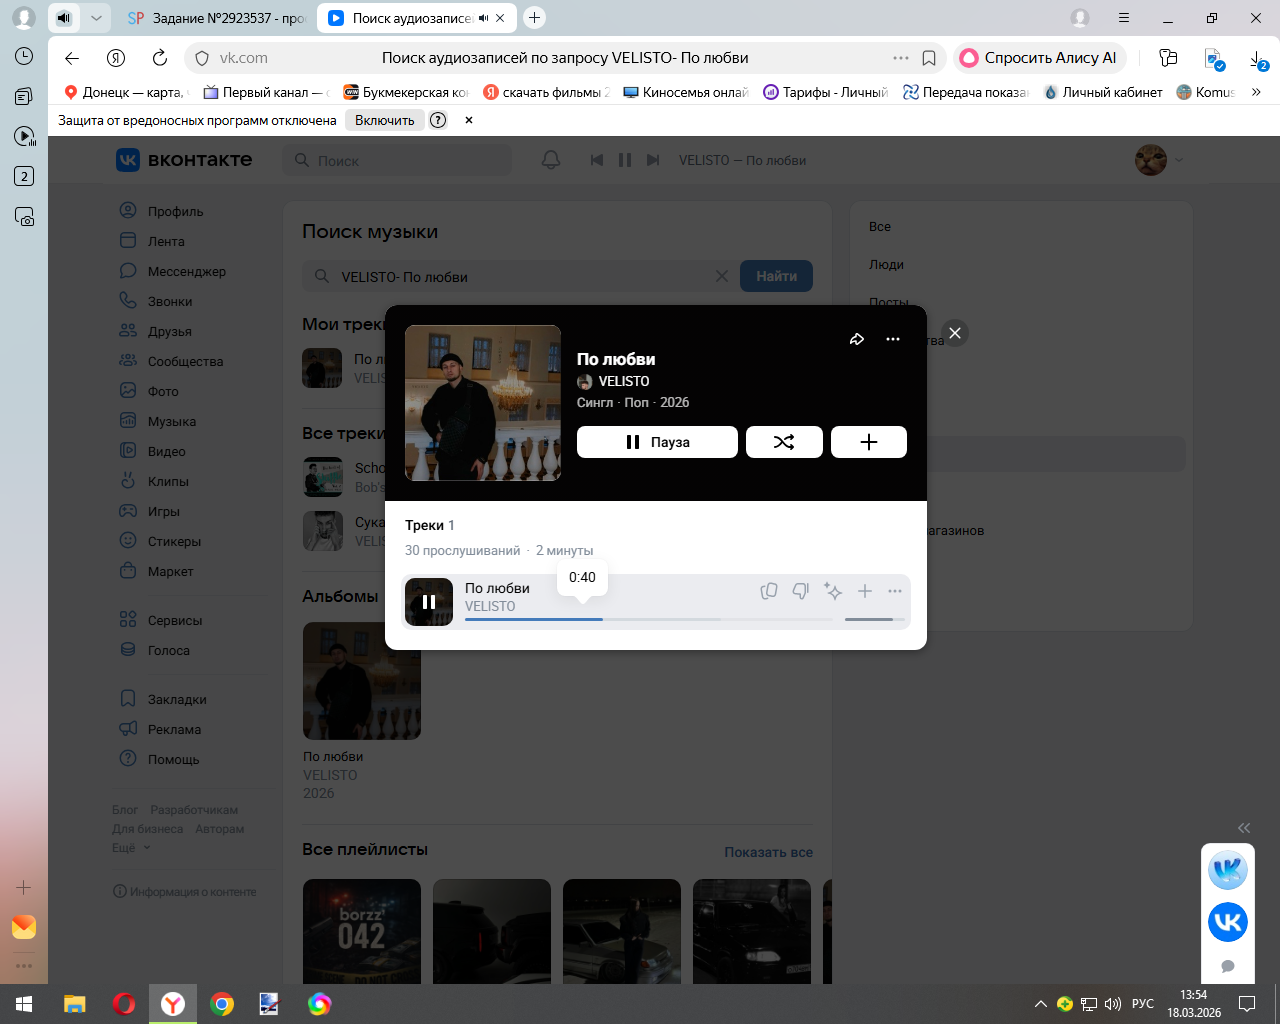Reload the page
The width and height of the screenshot is (1280, 1024).
(160, 58)
